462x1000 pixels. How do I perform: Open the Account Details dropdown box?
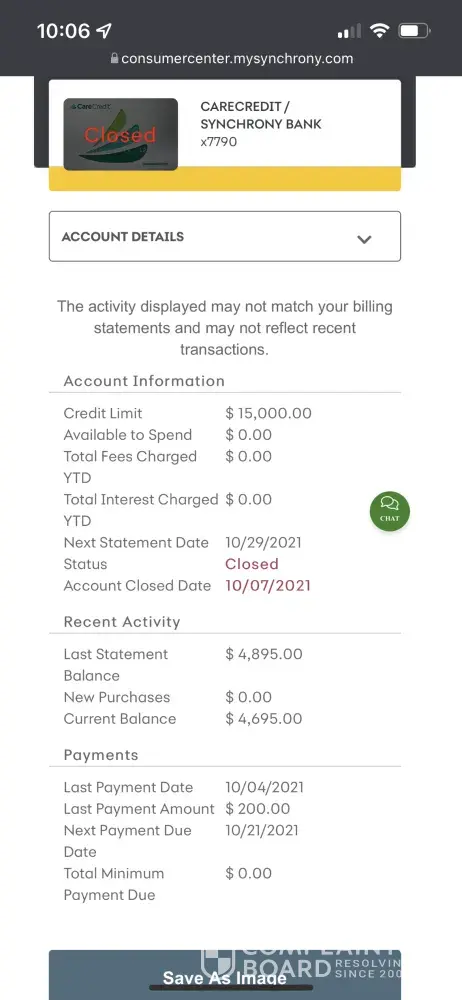click(225, 237)
